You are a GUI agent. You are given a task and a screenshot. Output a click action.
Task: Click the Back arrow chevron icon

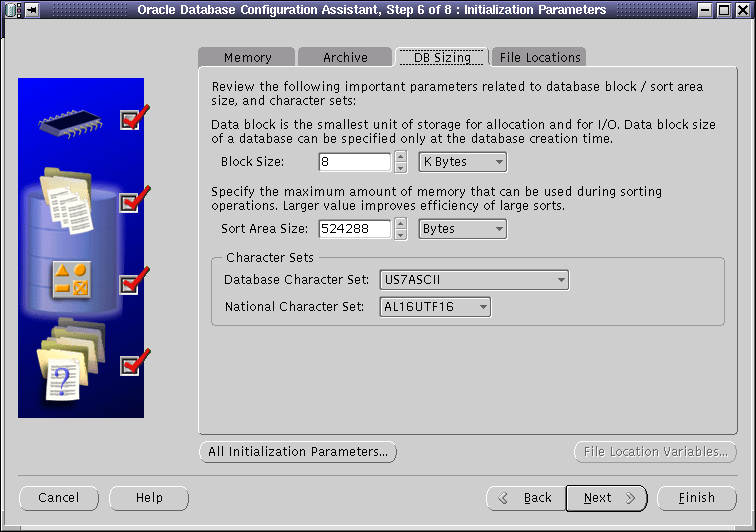(x=503, y=498)
